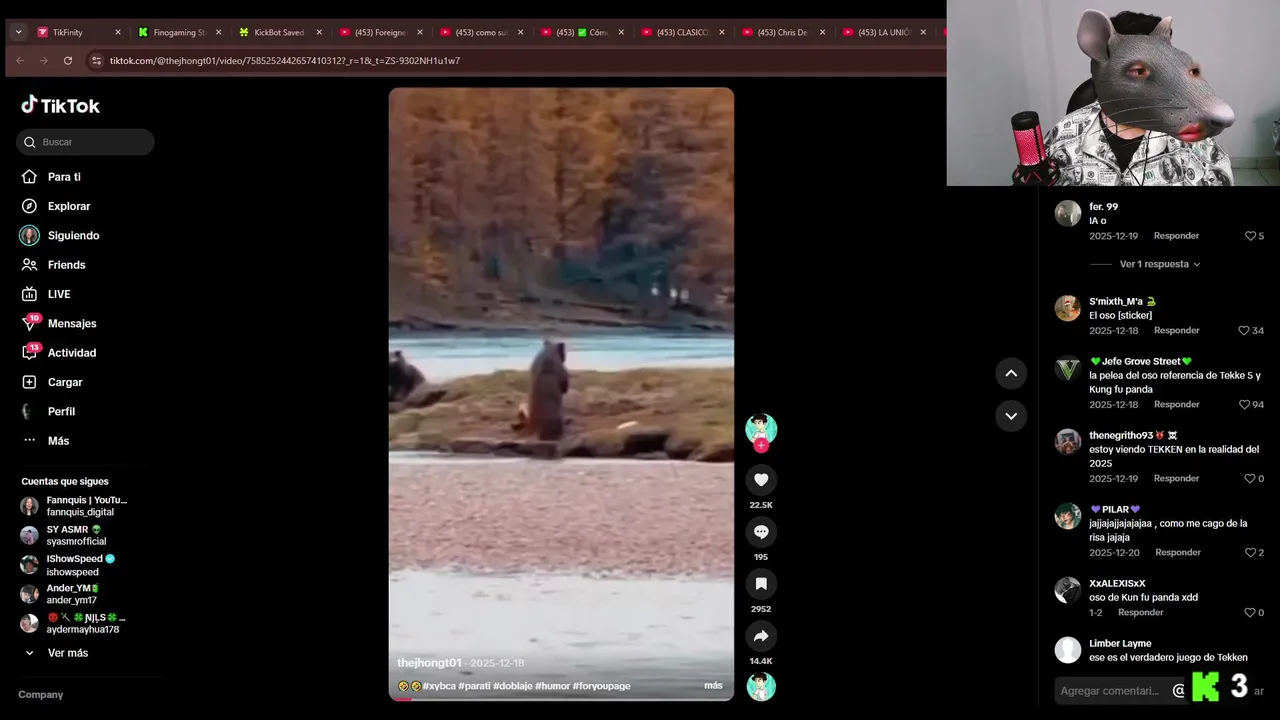Image resolution: width=1280 pixels, height=720 pixels.
Task: Switch to the TikFinity browser tab
Action: 78,32
